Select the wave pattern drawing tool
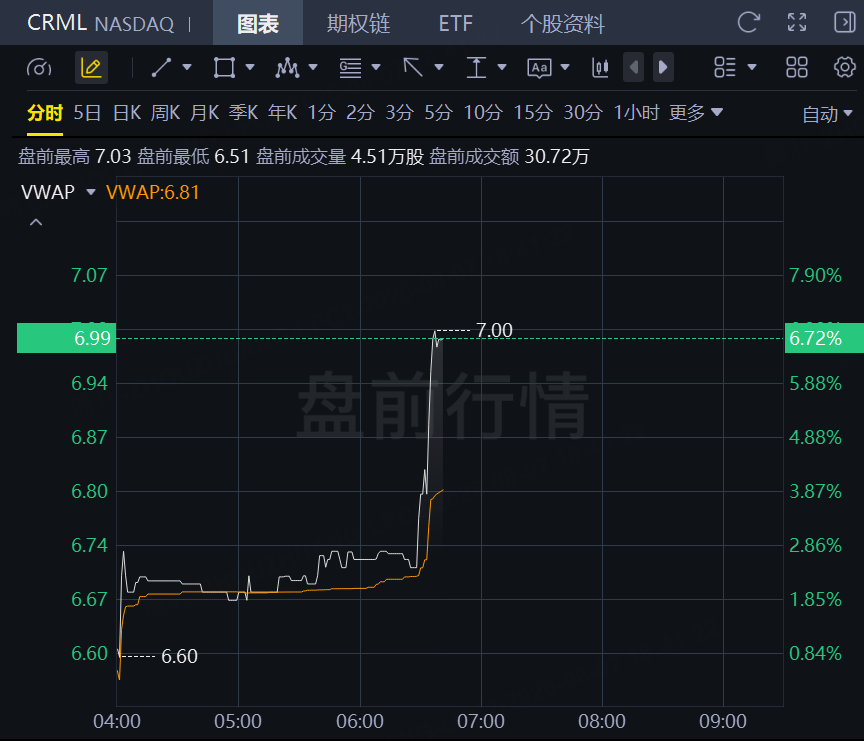This screenshot has height=741, width=864. point(287,68)
